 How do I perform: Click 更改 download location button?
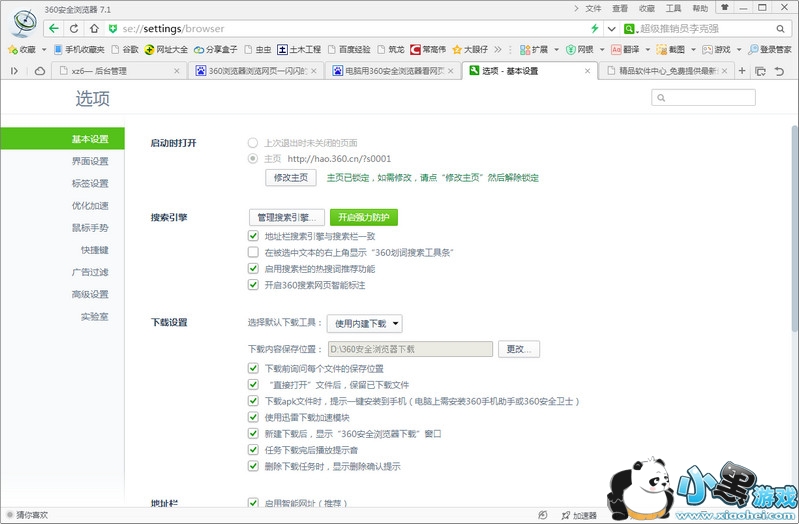point(519,349)
